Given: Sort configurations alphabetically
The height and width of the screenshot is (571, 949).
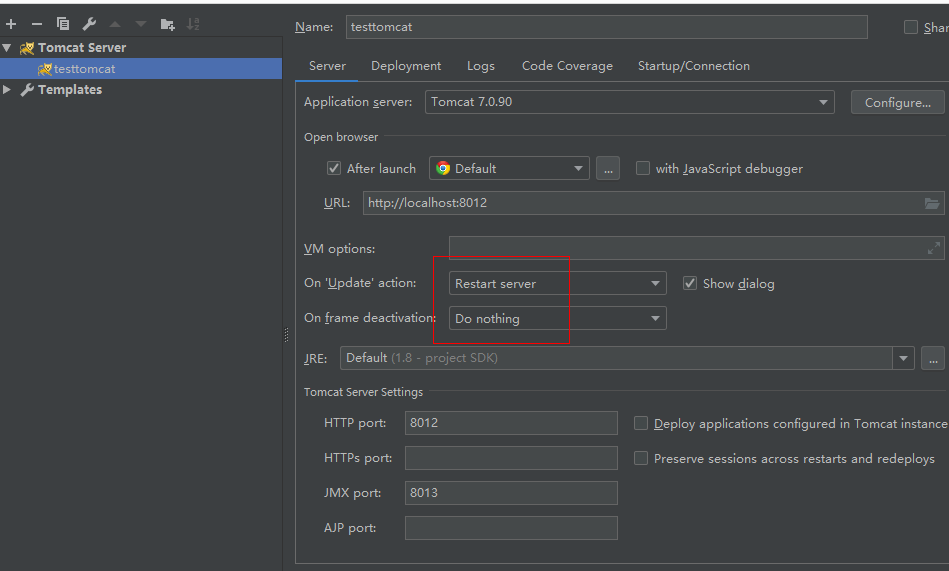Looking at the screenshot, I should [x=193, y=24].
